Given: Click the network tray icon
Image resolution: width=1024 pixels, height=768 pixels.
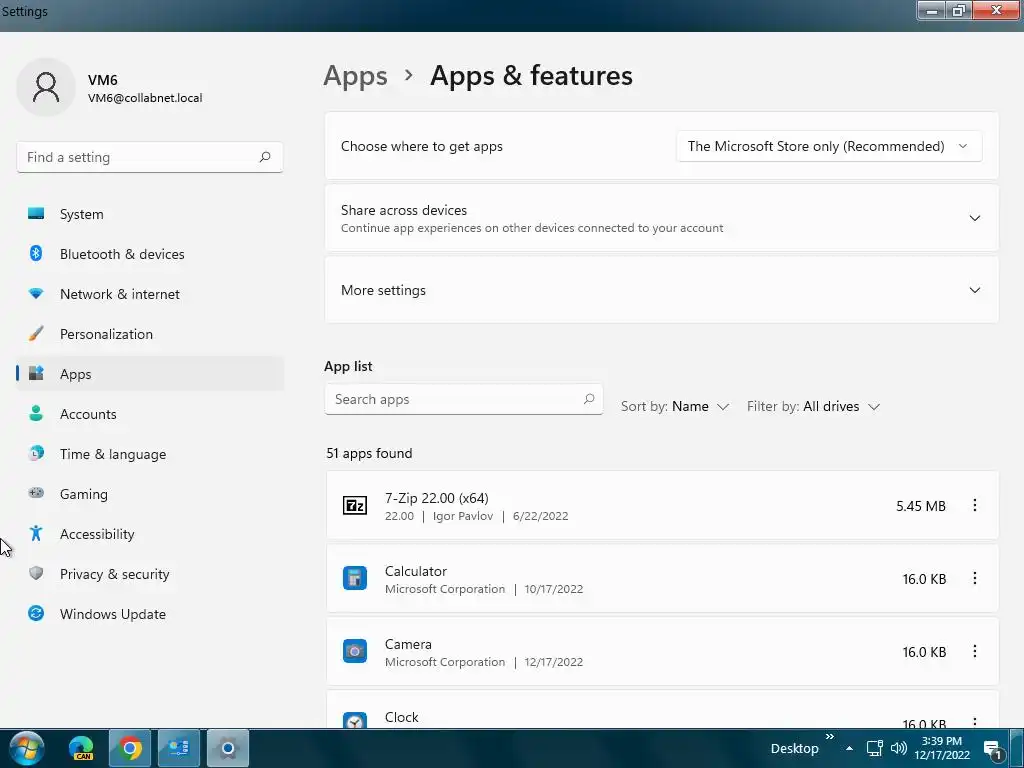Looking at the screenshot, I should coord(874,748).
